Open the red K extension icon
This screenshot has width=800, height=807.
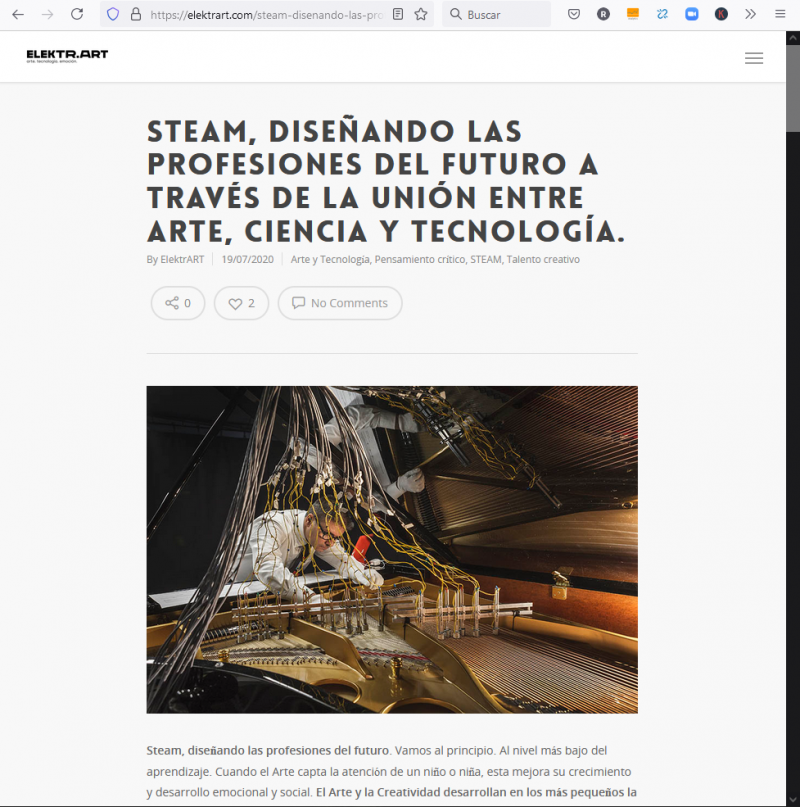(x=721, y=14)
